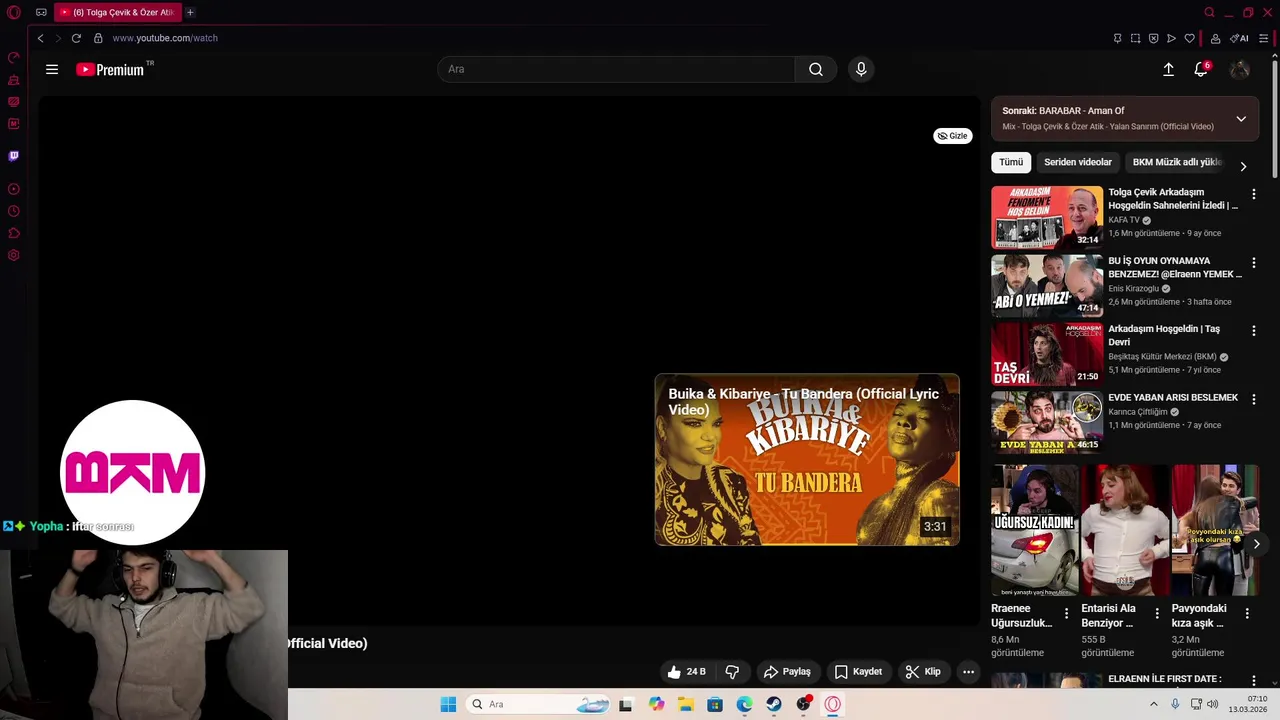Screen dimensions: 1280x720
Task: Open YouTube account avatar menu
Action: coord(1240,69)
